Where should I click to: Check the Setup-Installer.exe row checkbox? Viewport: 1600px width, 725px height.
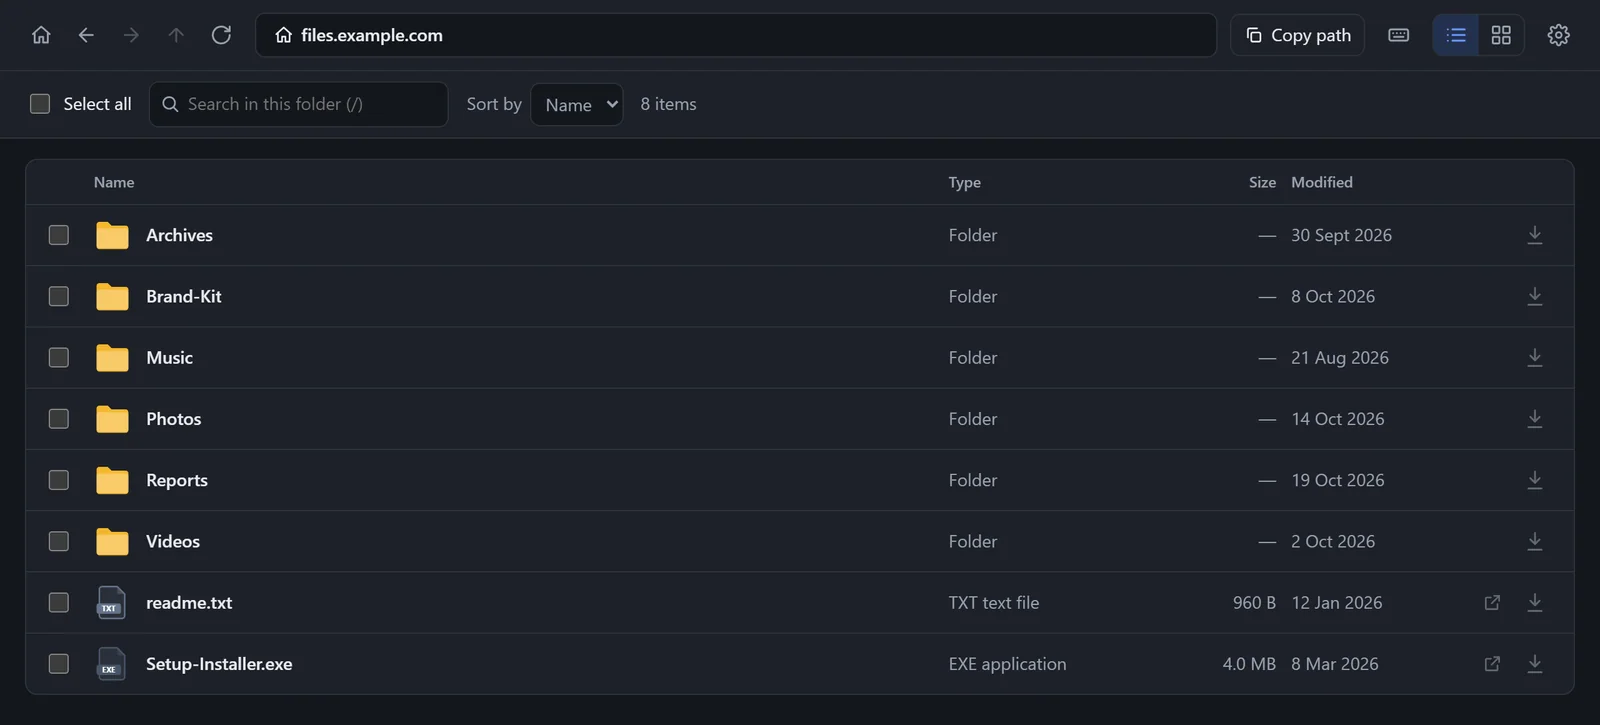click(x=59, y=664)
